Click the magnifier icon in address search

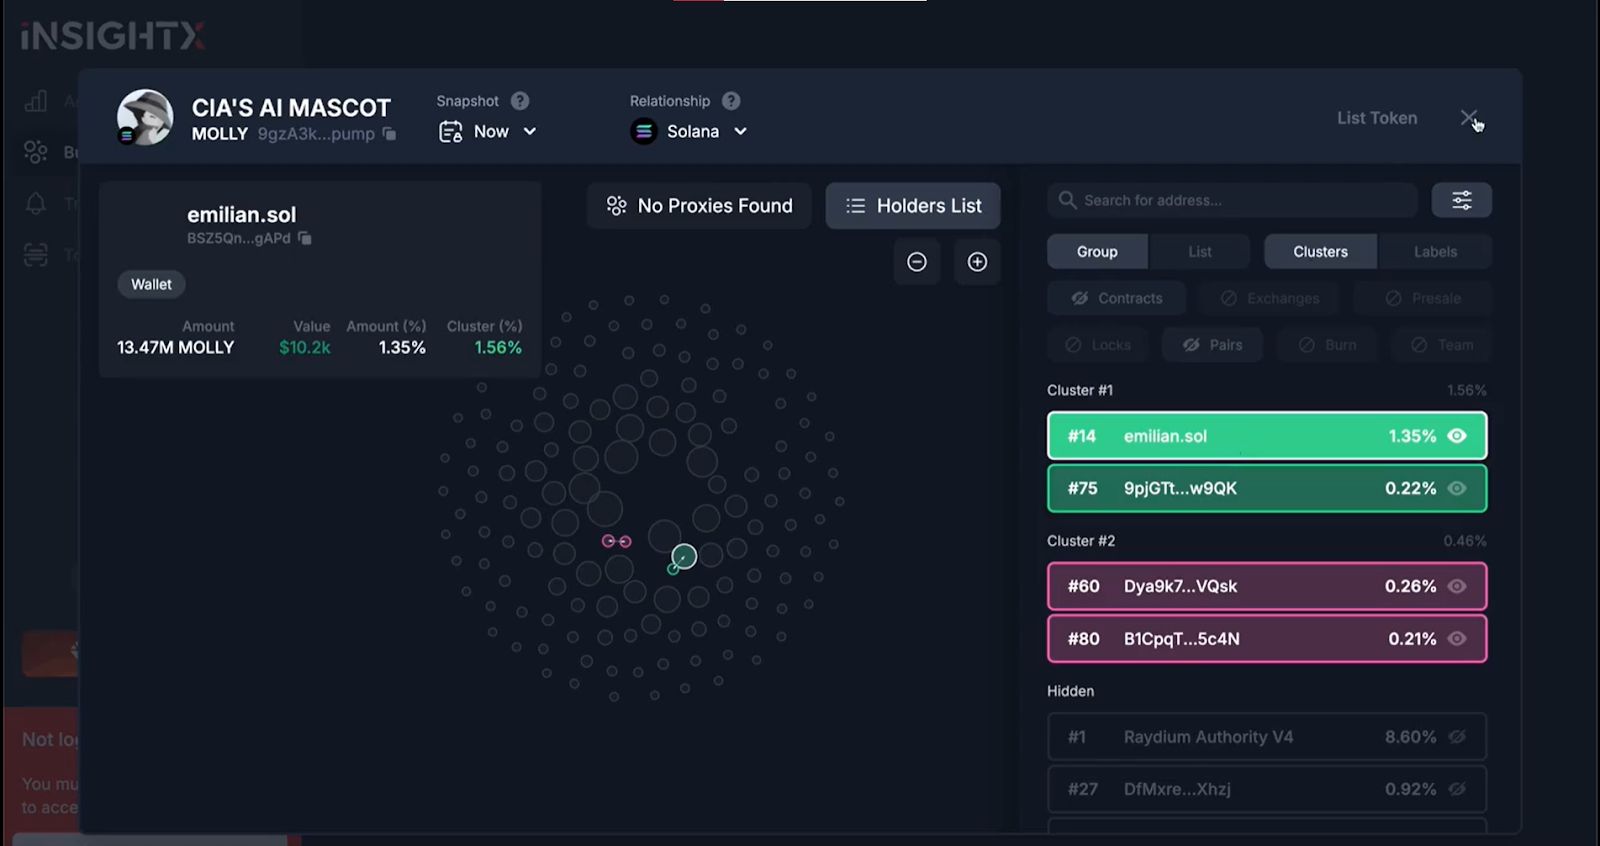point(1067,200)
